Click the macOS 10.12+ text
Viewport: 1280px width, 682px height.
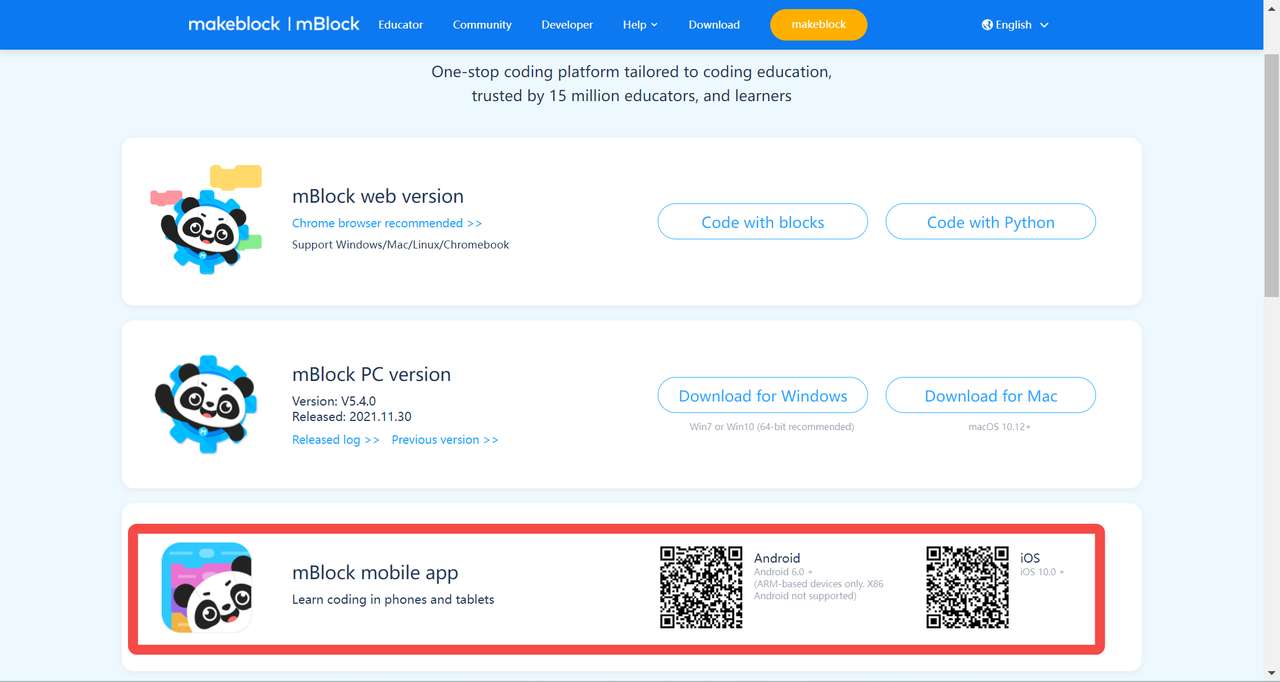(x=999, y=427)
